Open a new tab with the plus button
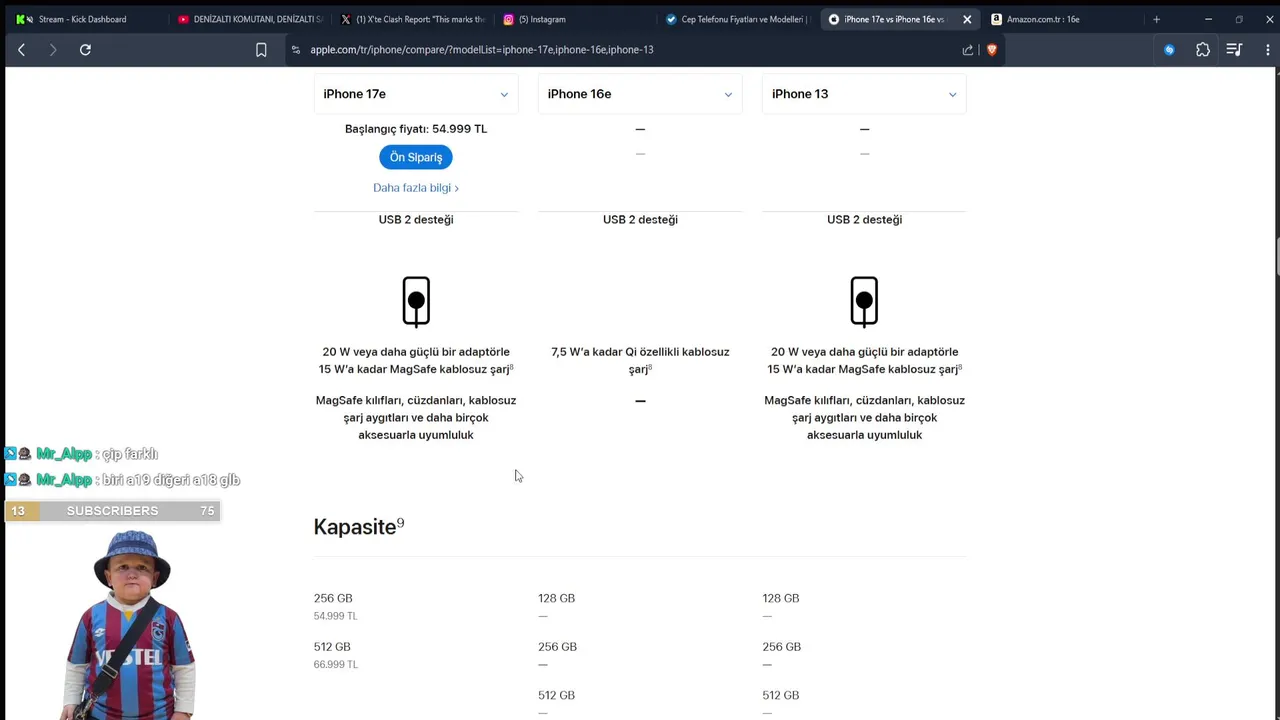The image size is (1280, 720). pos(1156,19)
